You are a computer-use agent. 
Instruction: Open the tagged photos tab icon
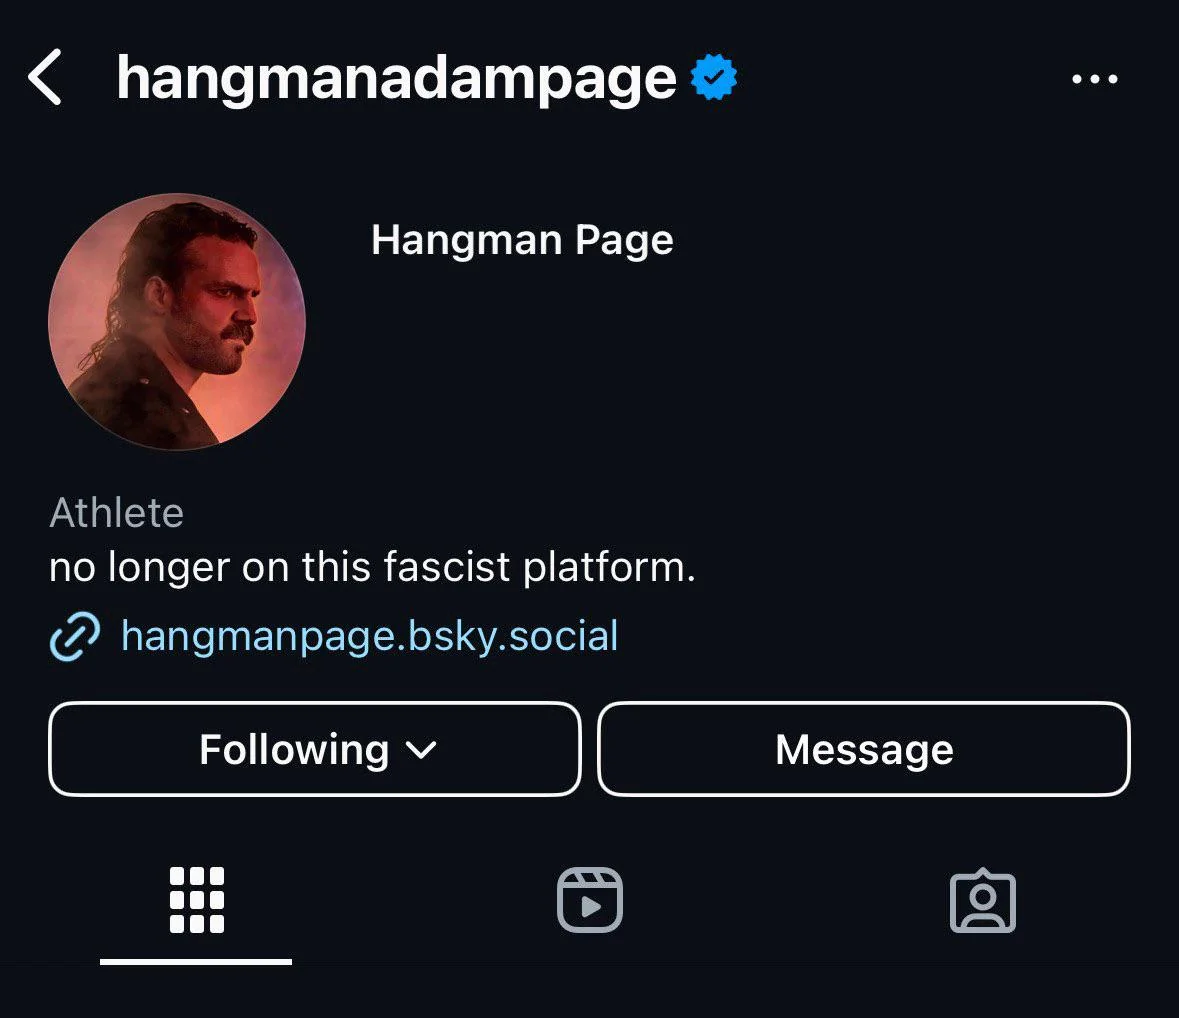[x=982, y=900]
